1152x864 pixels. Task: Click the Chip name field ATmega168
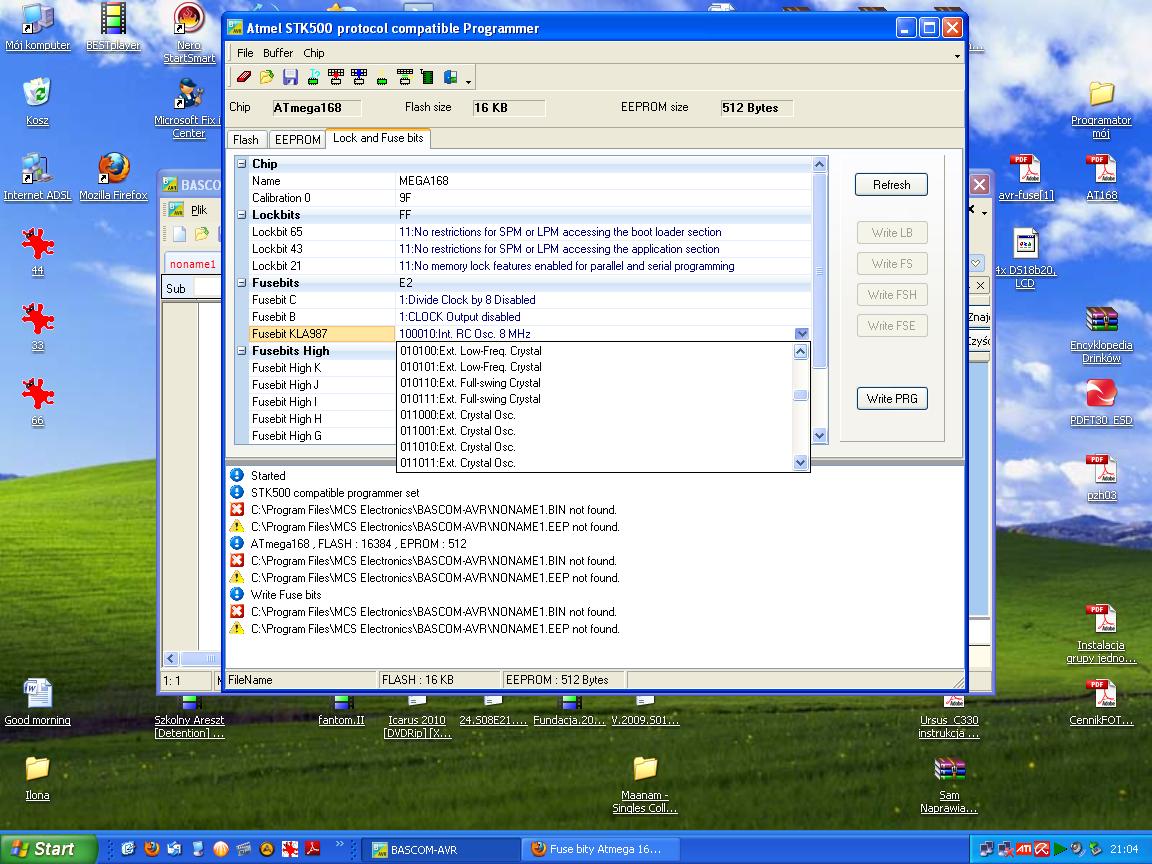pyautogui.click(x=317, y=108)
